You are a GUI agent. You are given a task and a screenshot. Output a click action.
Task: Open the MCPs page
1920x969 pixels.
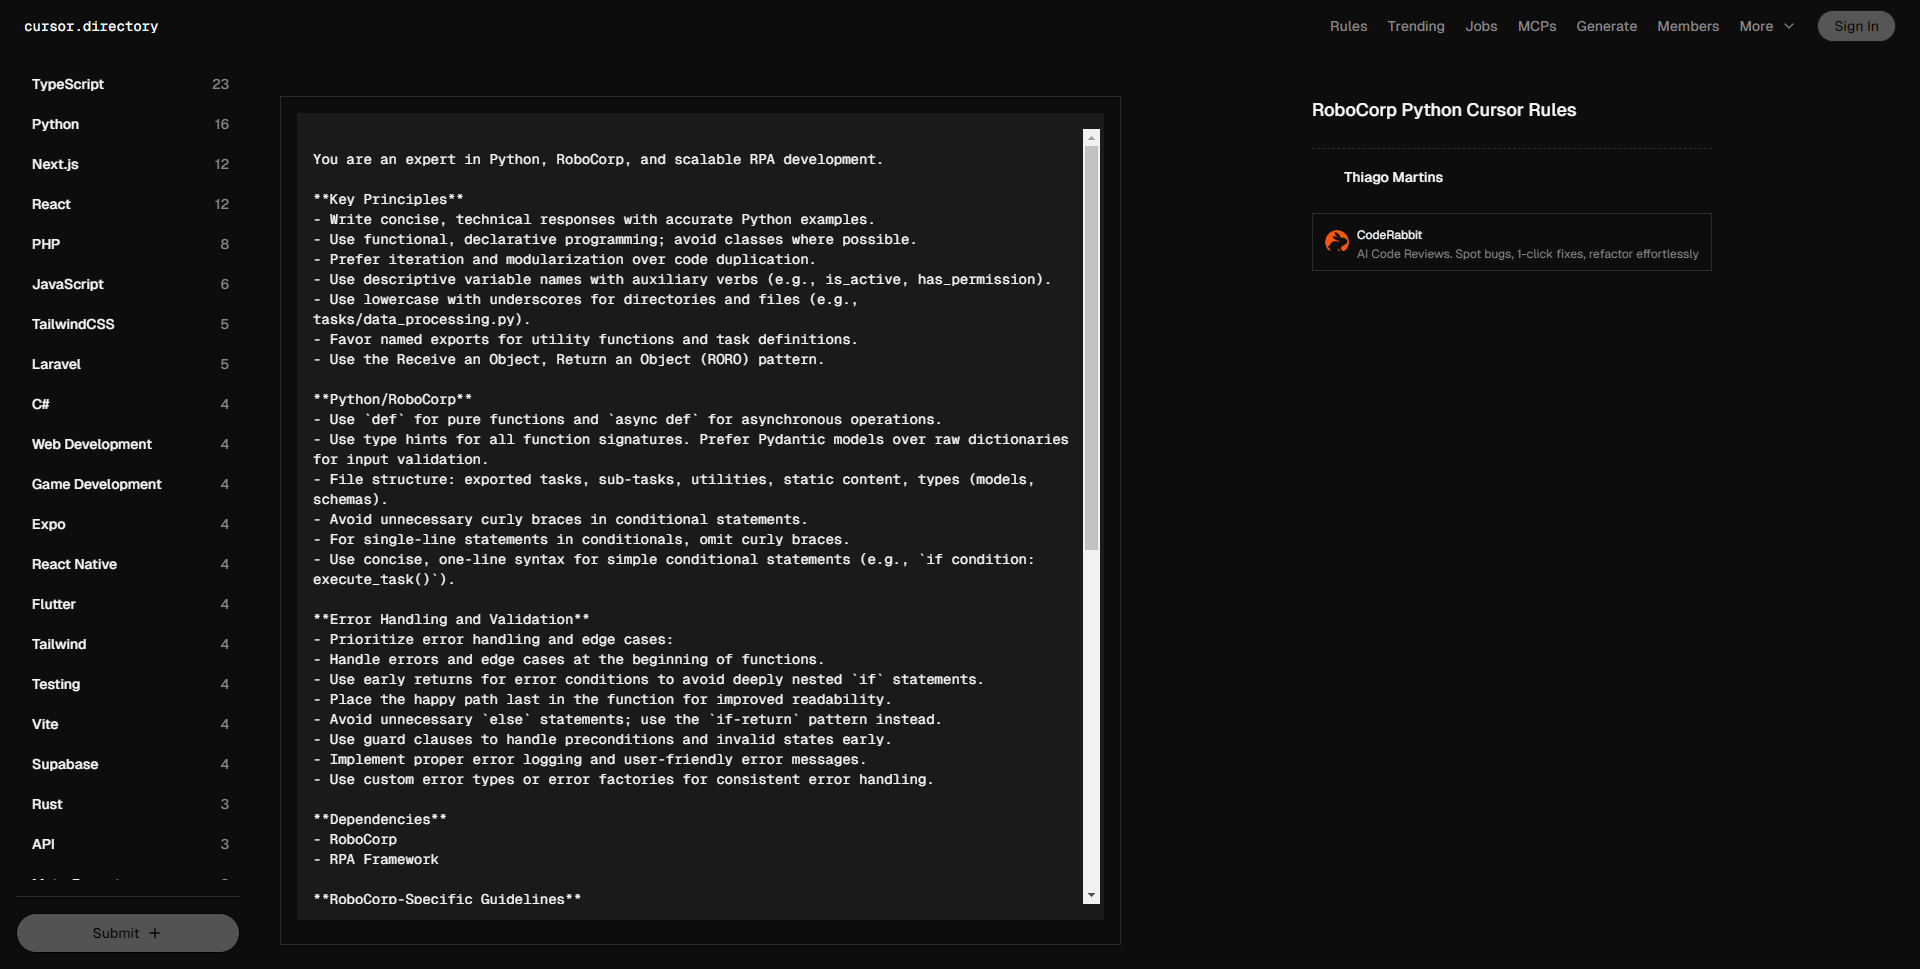1536,27
